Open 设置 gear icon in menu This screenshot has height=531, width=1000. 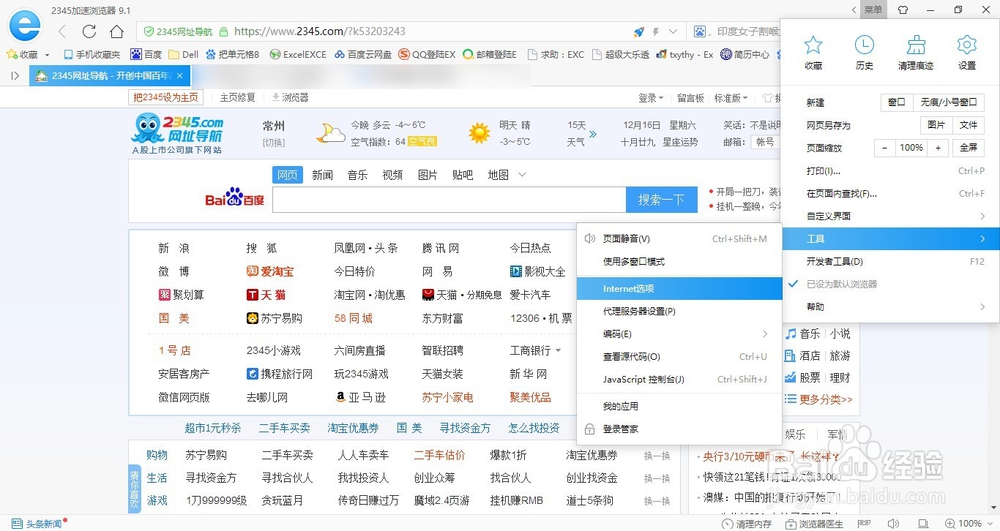pos(967,45)
